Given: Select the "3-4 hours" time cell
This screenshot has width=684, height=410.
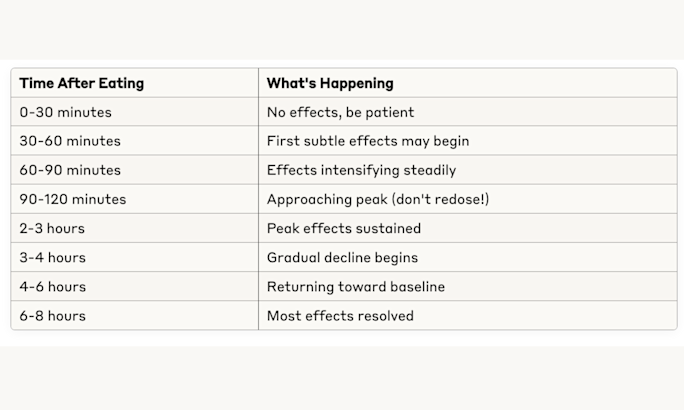Looking at the screenshot, I should (52, 257).
